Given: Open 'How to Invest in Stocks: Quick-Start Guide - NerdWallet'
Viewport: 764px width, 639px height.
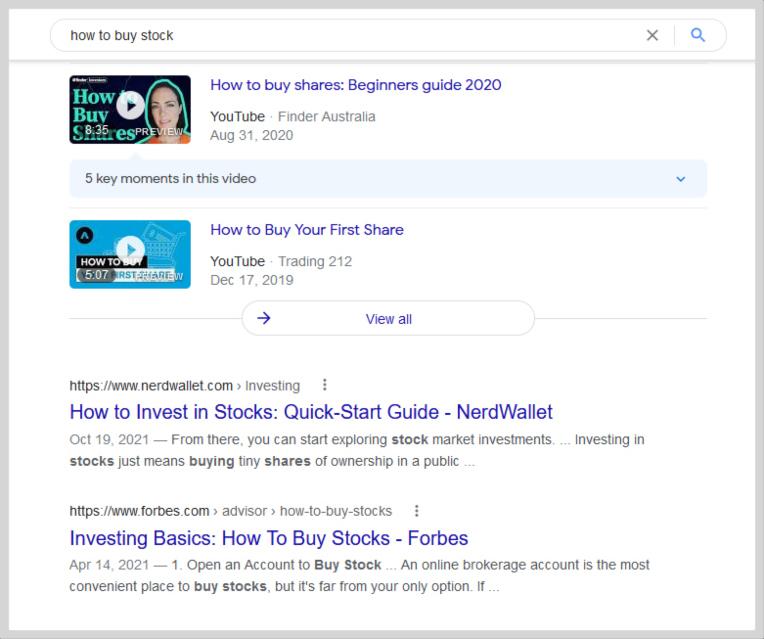Looking at the screenshot, I should [x=311, y=412].
